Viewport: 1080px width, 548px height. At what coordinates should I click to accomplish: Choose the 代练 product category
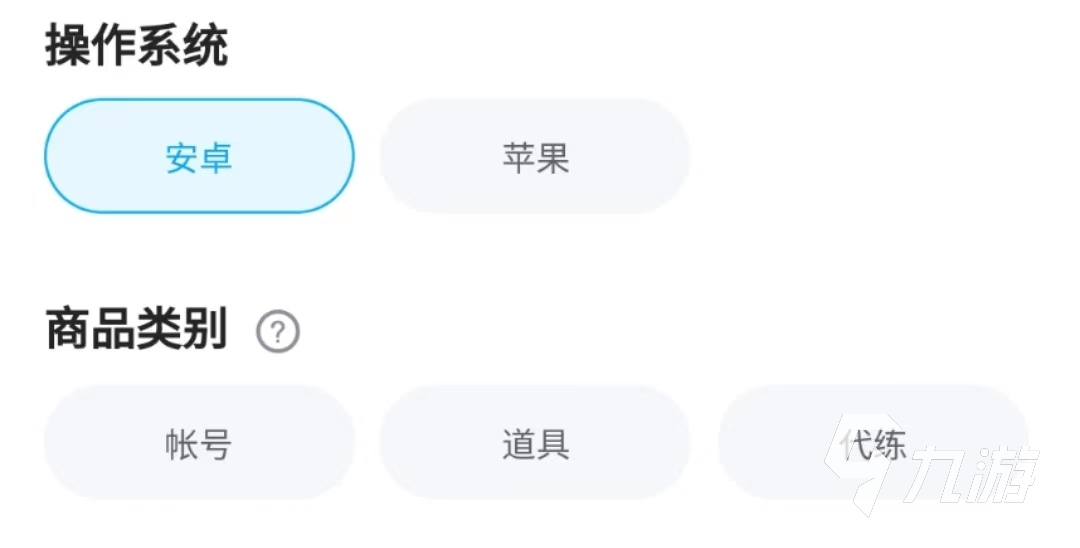872,443
